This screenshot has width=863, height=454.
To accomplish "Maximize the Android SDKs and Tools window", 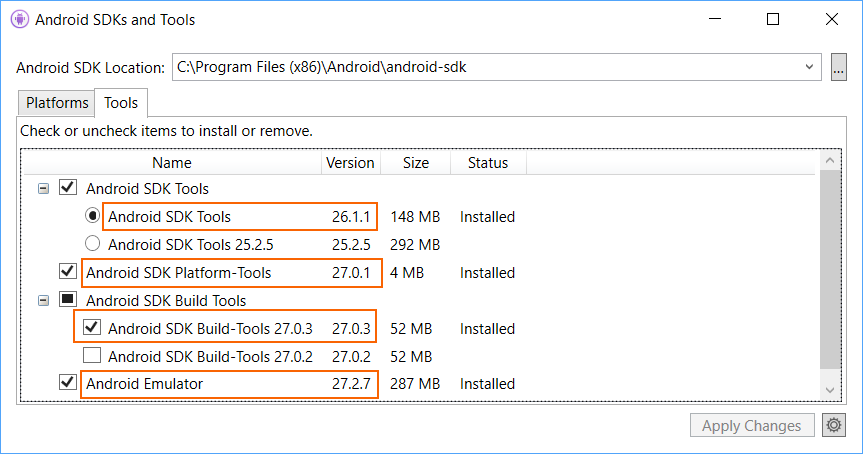I will coord(773,19).
